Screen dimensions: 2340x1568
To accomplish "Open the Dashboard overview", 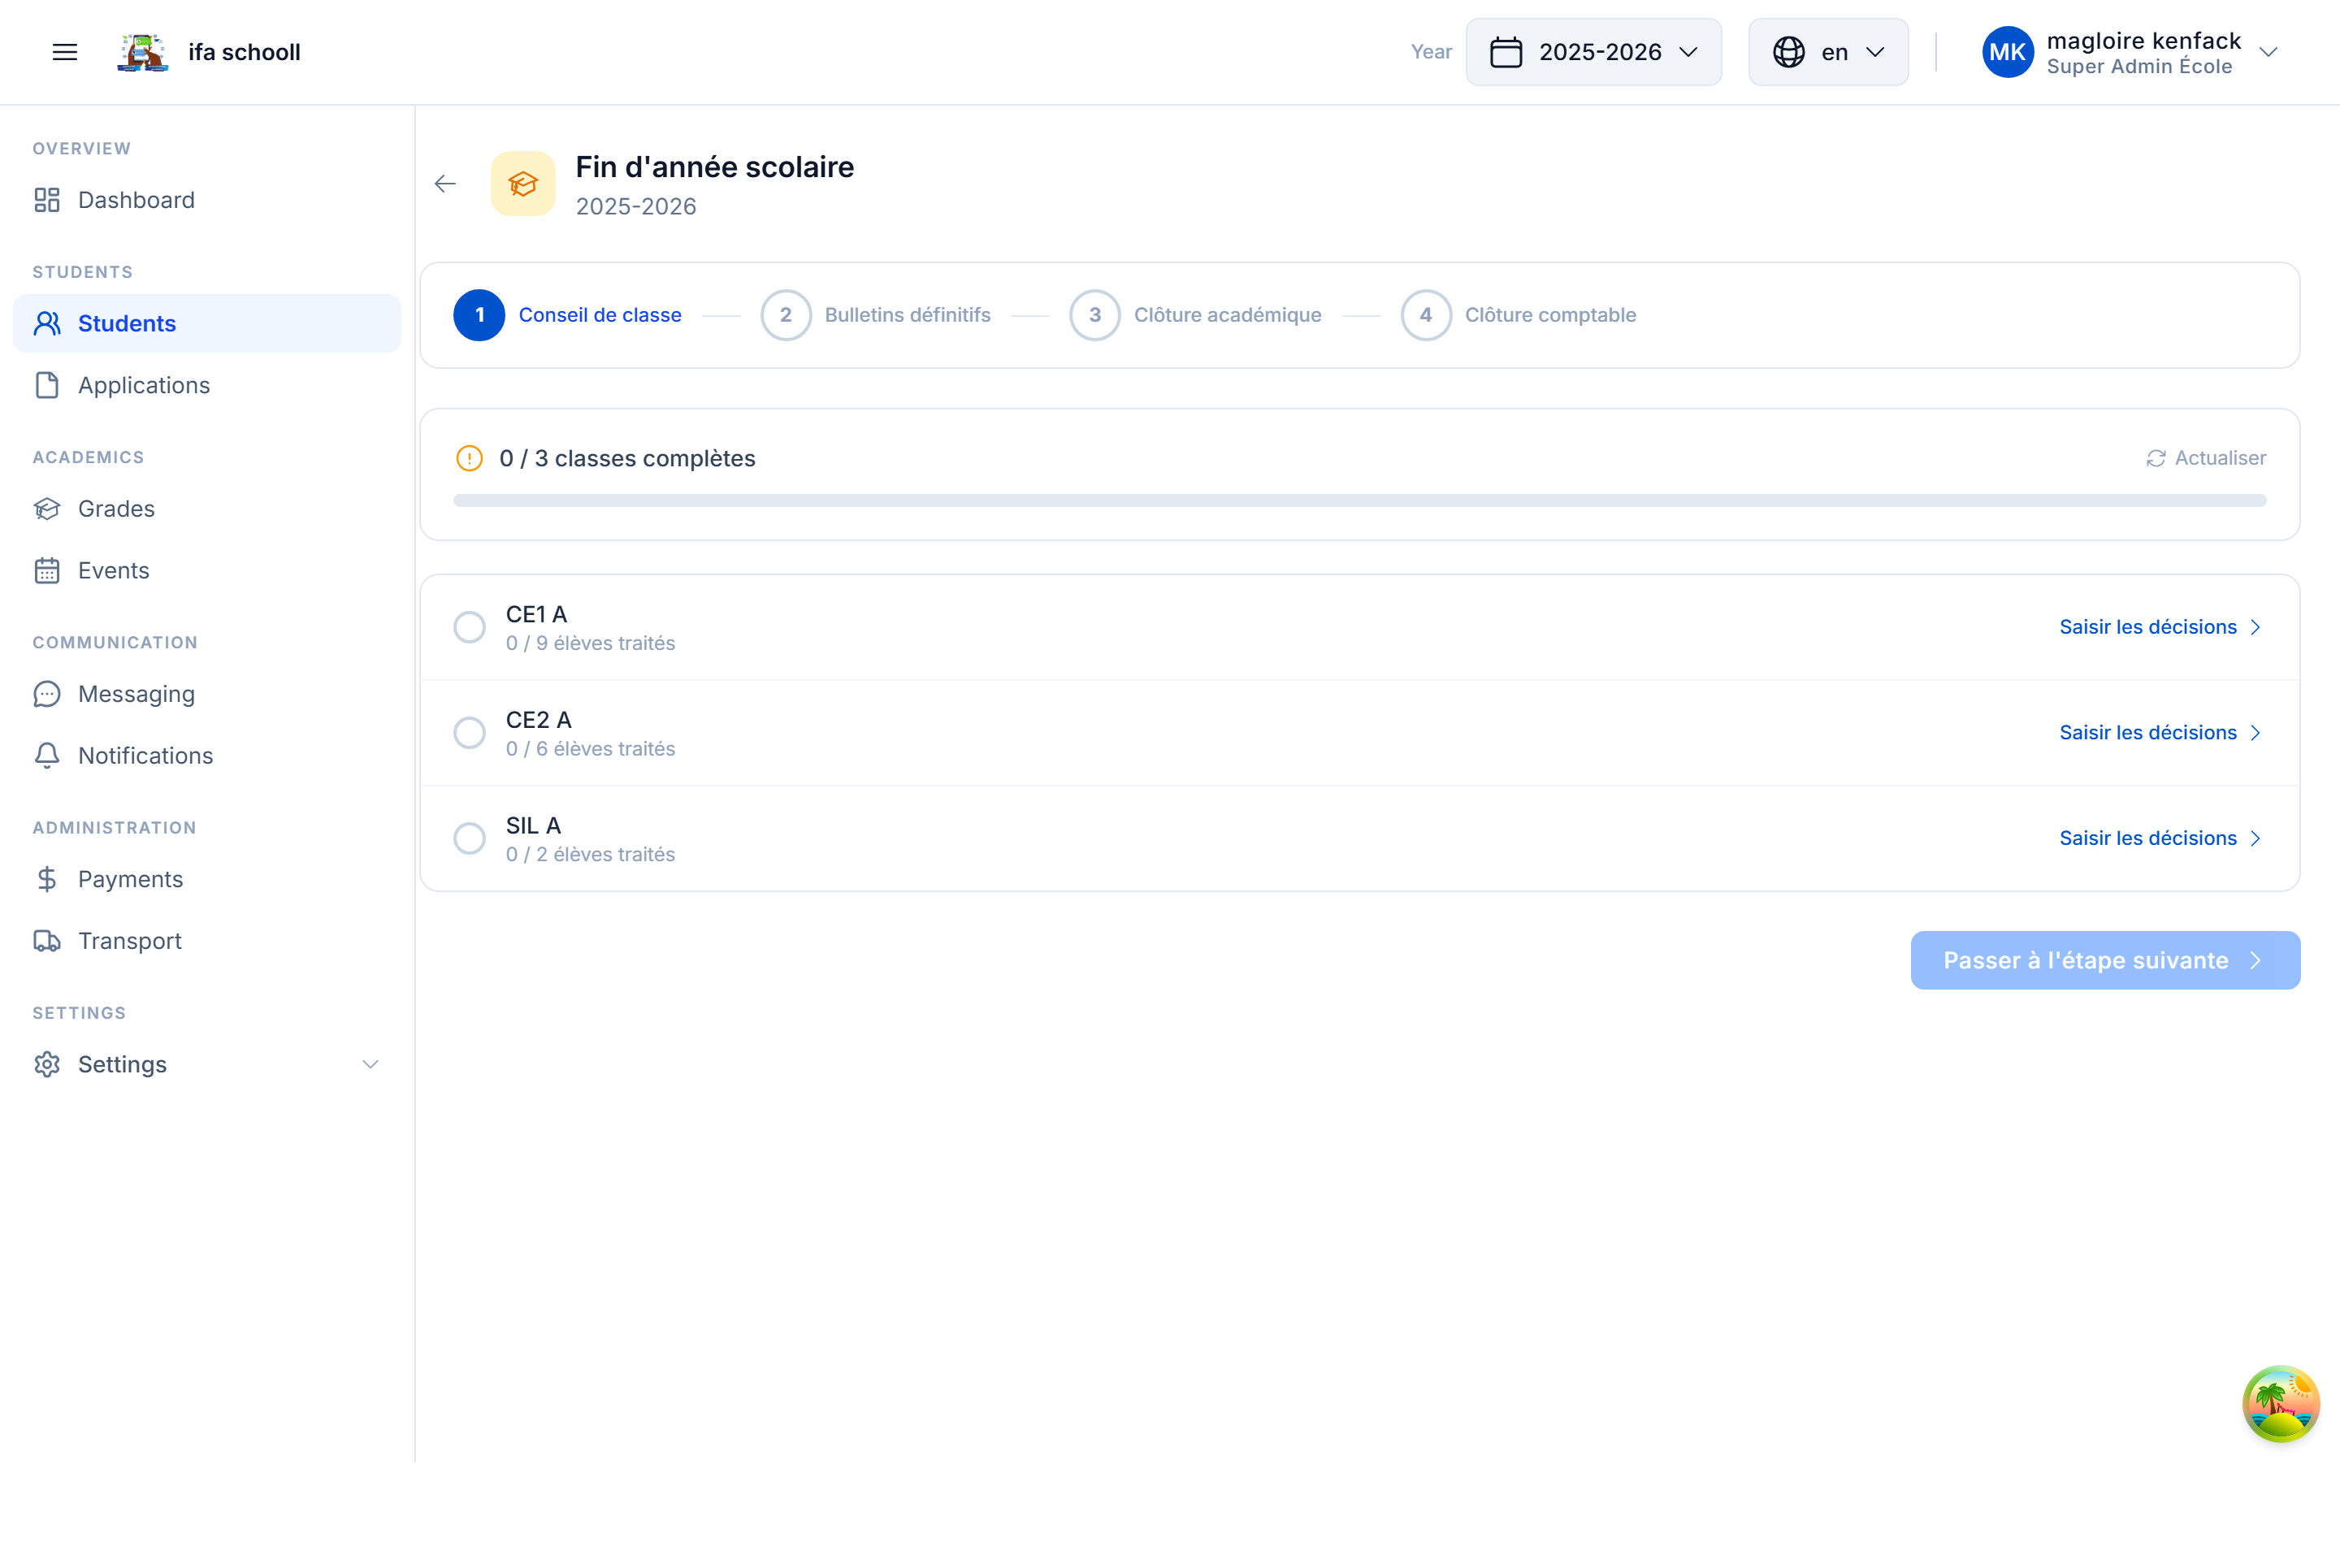I will tap(136, 199).
